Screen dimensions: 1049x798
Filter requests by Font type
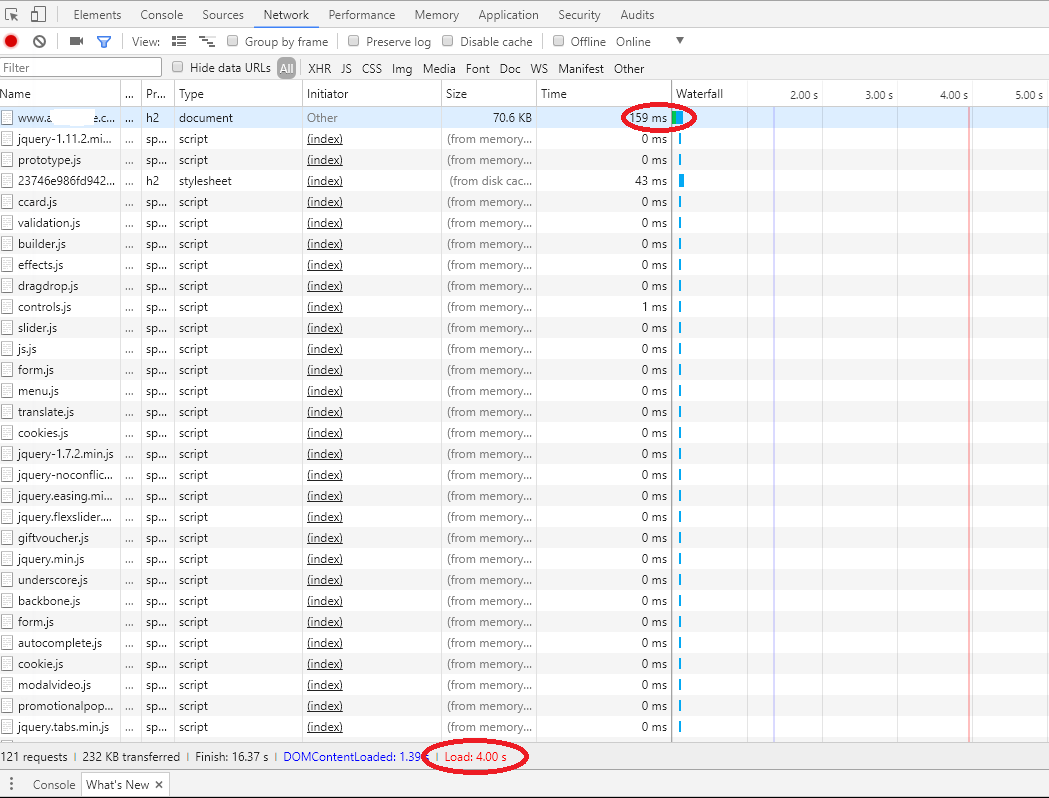pyautogui.click(x=478, y=68)
